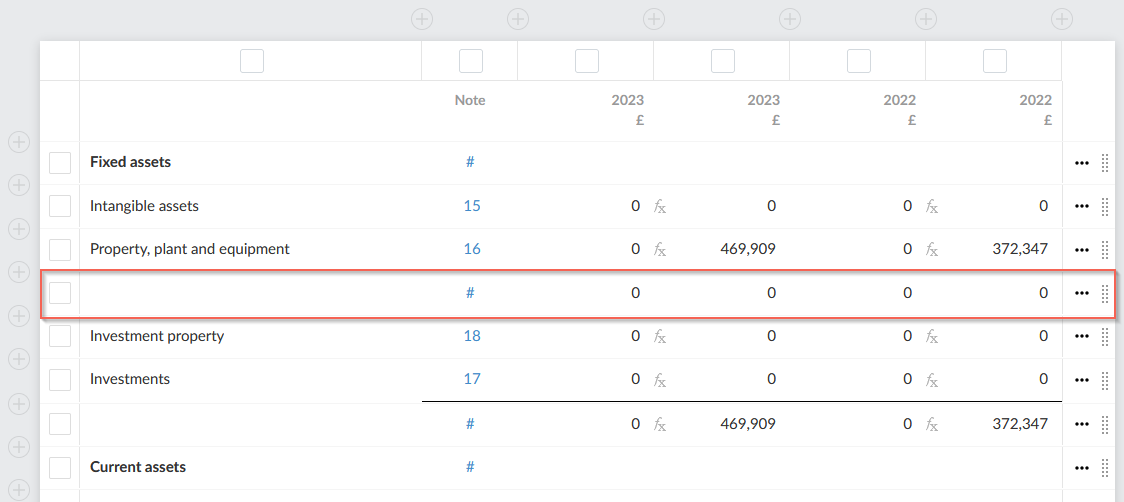Open 2022 fx formula for Property, plant and equipment
This screenshot has width=1124, height=502.
pos(932,250)
